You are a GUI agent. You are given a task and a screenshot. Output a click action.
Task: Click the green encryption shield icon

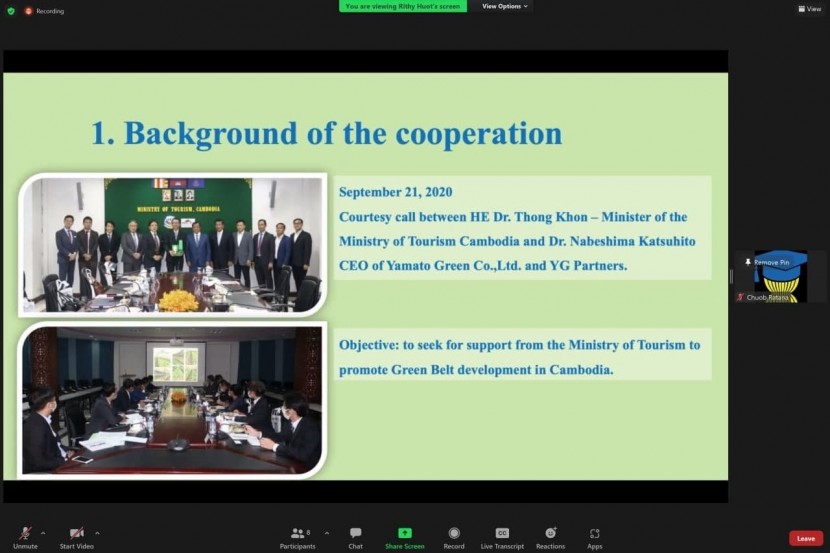(11, 11)
